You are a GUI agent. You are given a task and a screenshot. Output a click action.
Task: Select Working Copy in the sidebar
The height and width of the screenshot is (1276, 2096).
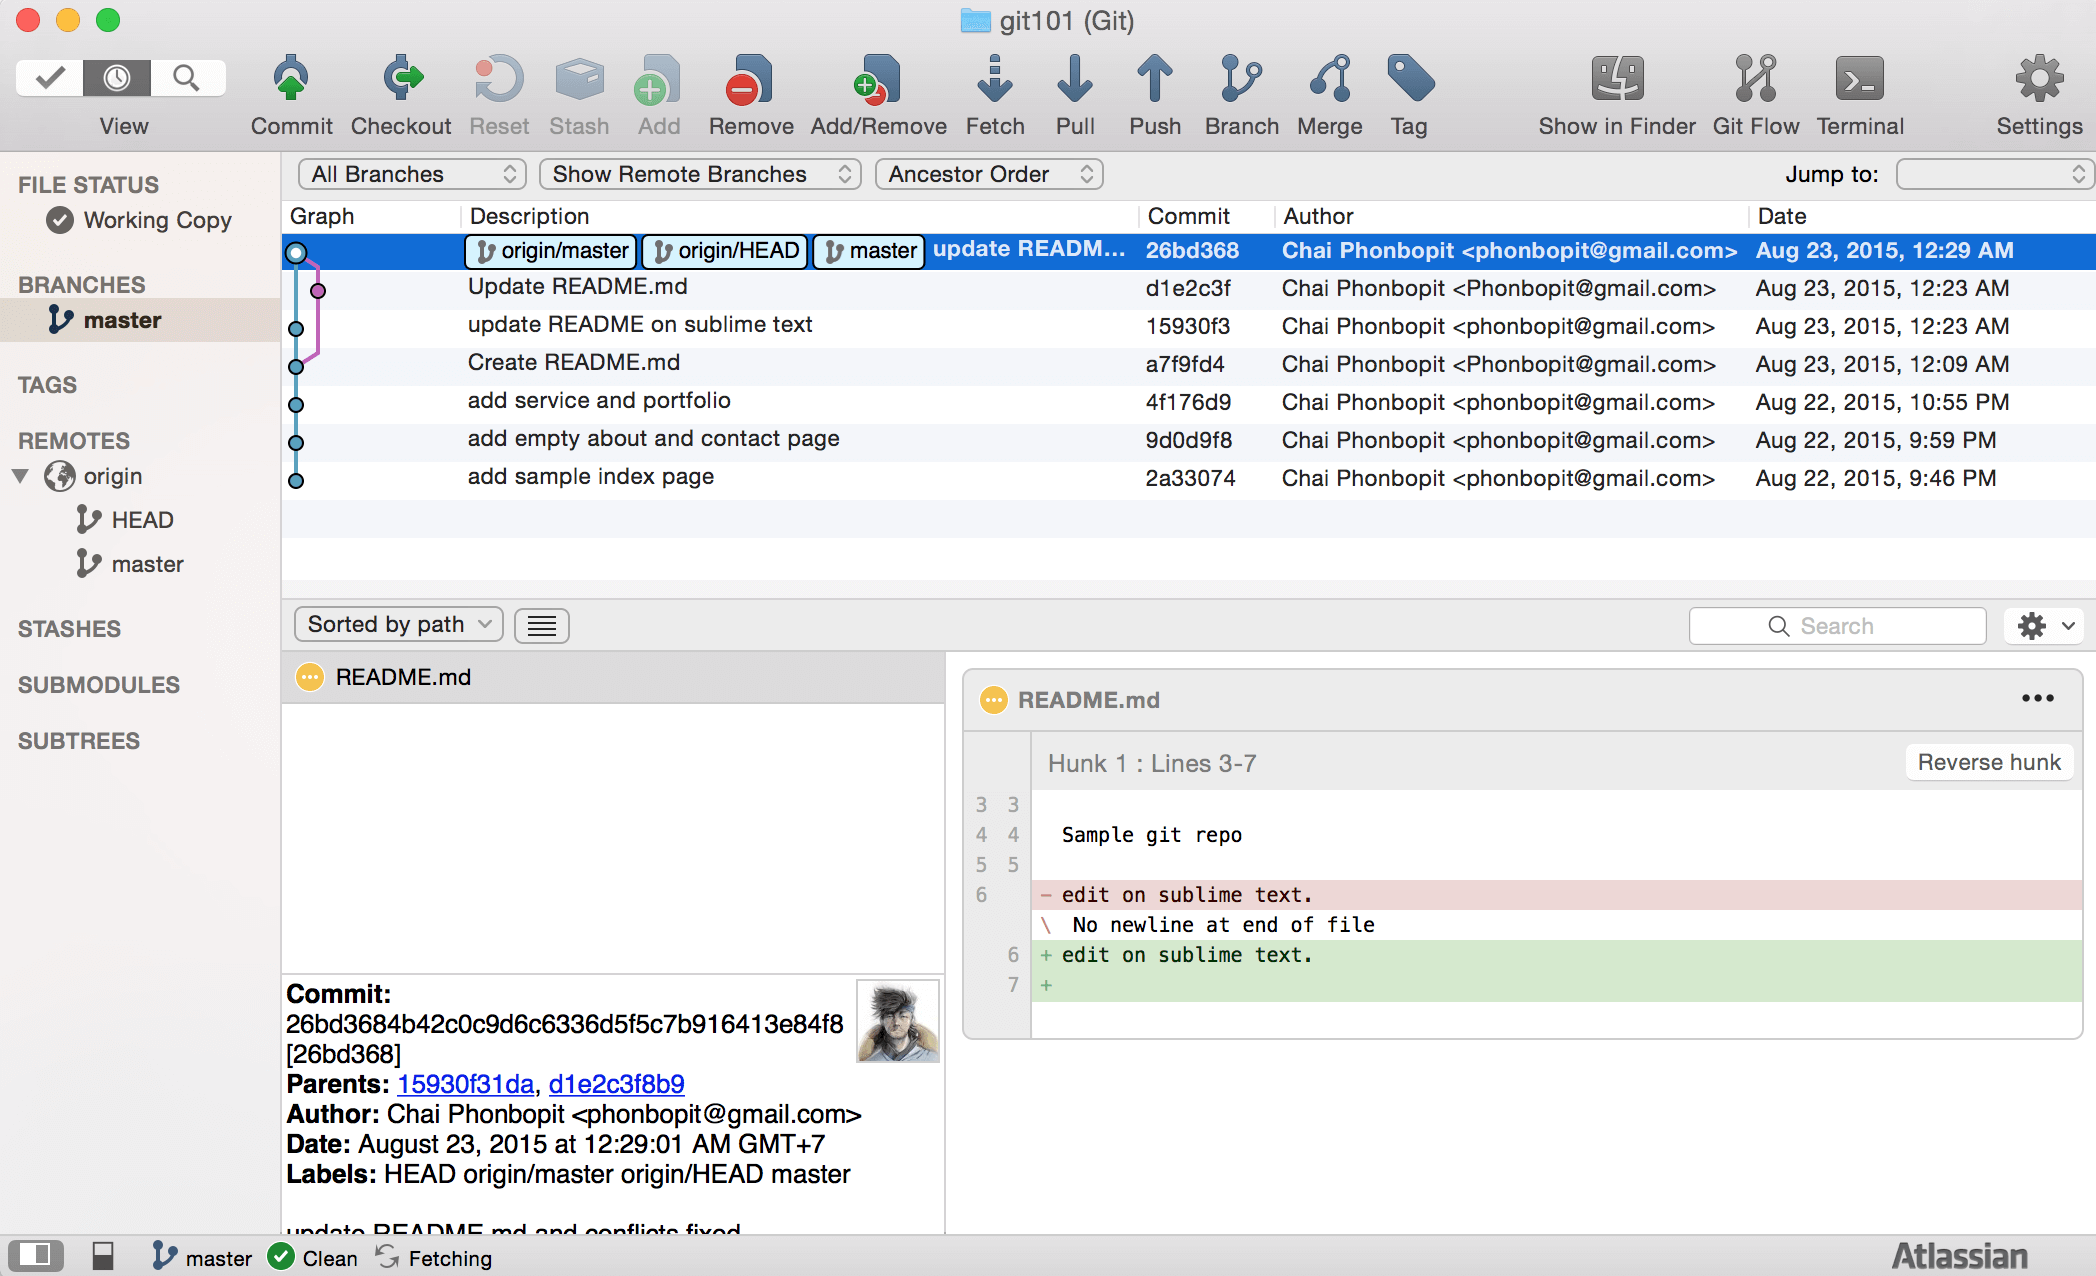pos(157,220)
